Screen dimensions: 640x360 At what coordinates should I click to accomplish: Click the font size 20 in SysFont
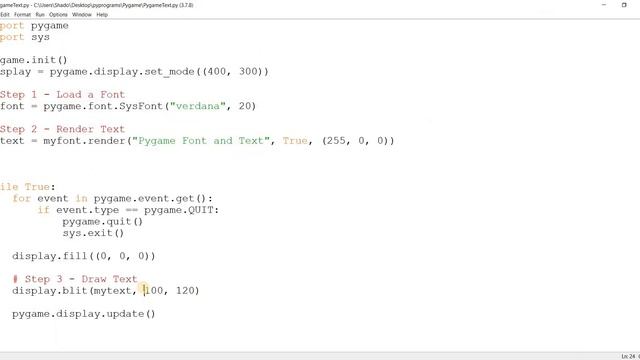point(244,106)
